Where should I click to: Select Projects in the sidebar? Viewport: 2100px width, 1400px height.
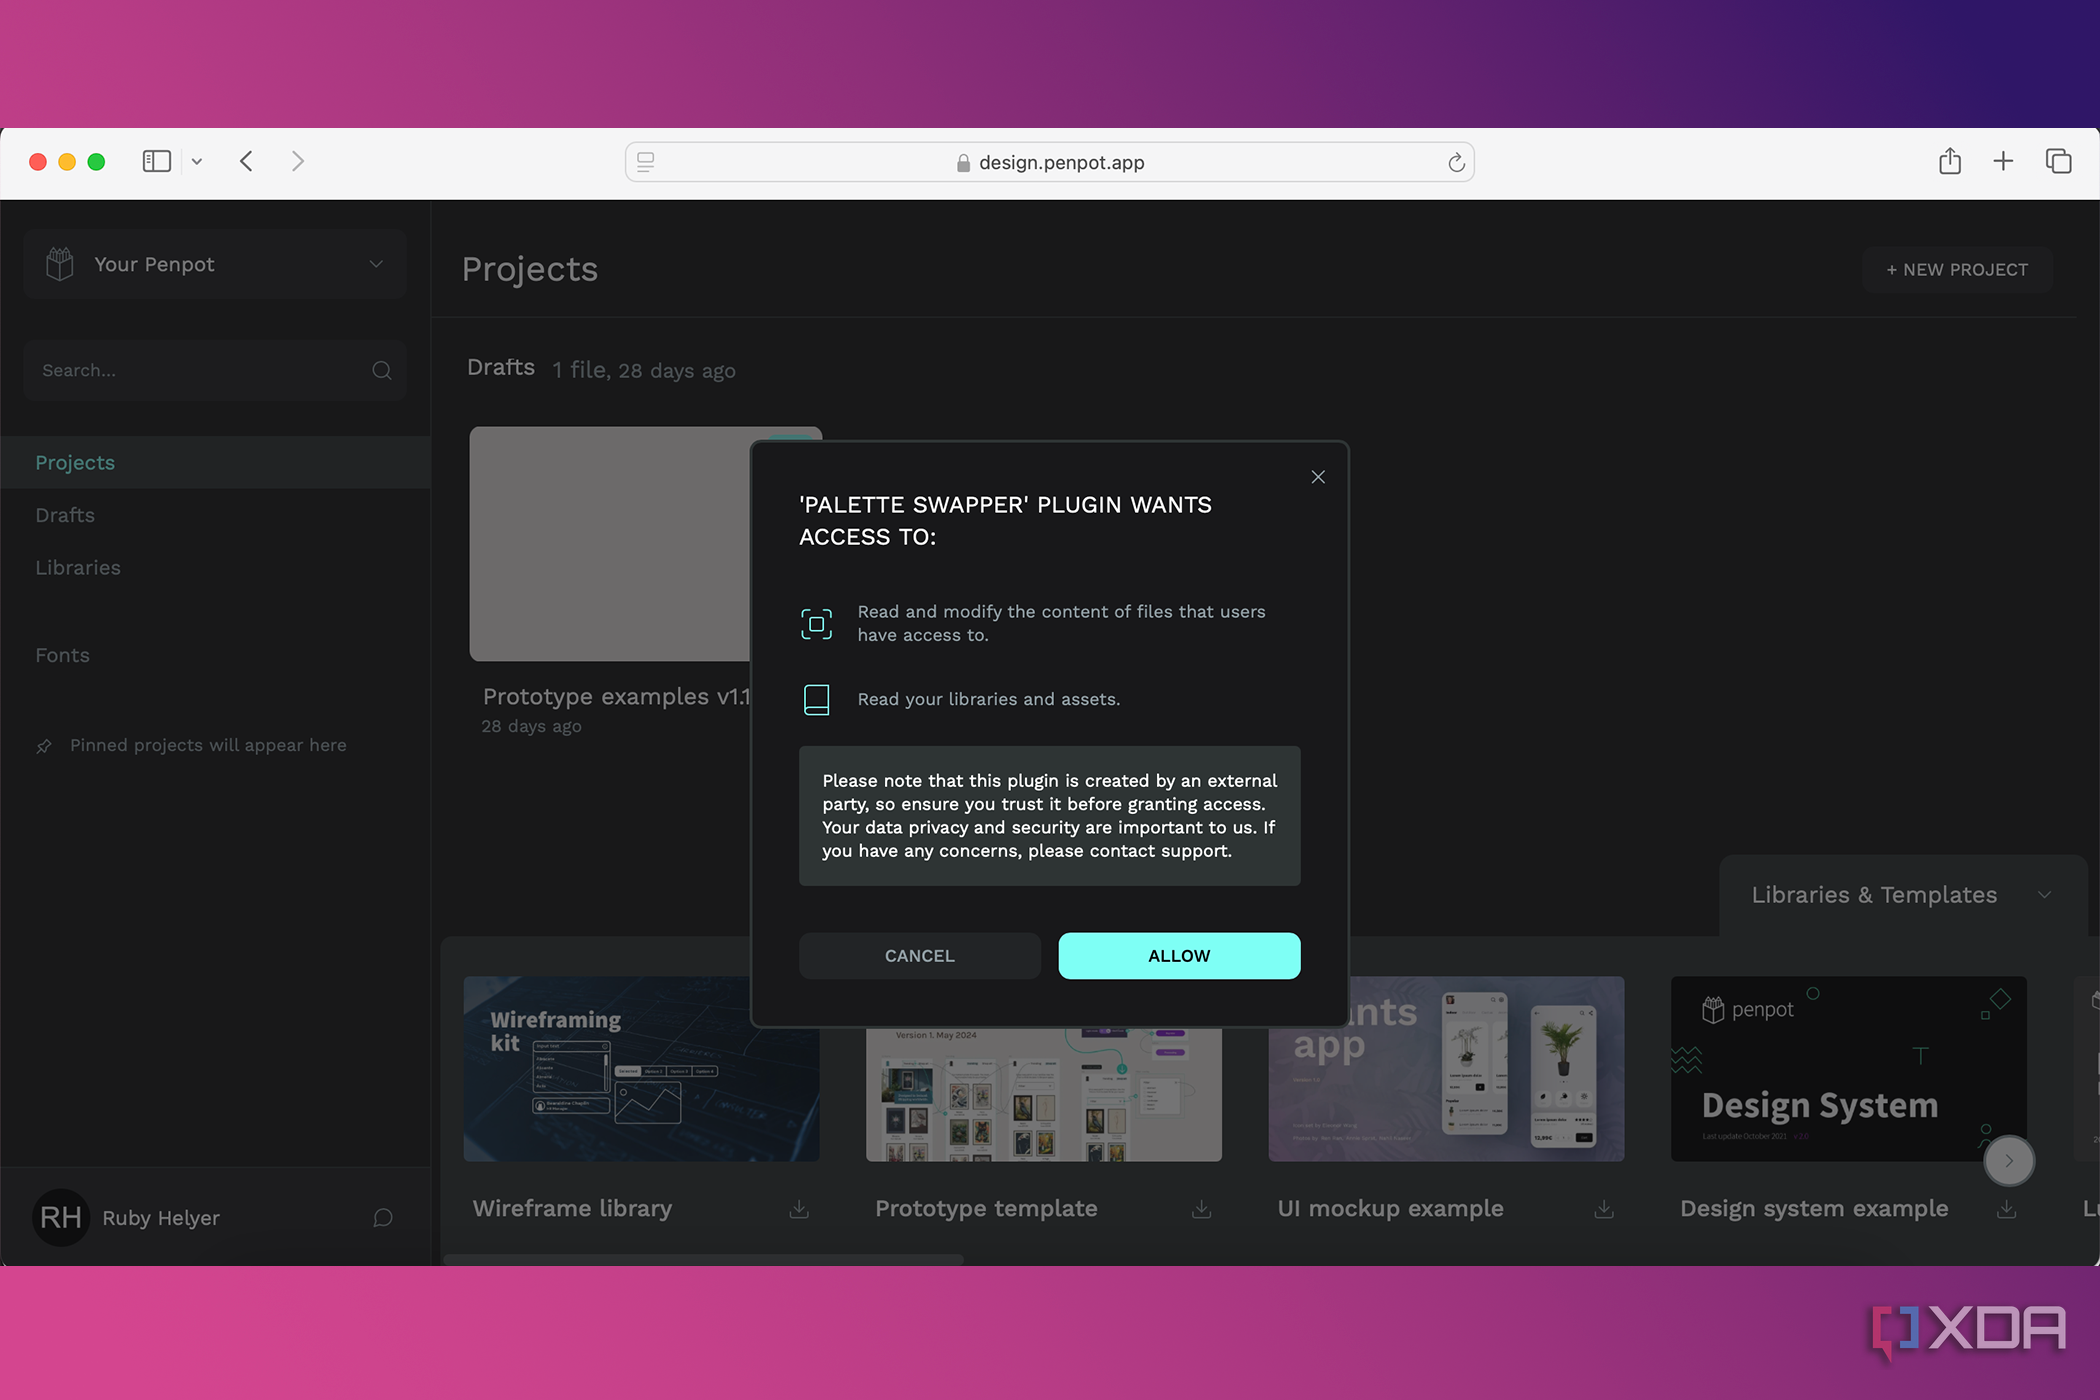[215, 462]
